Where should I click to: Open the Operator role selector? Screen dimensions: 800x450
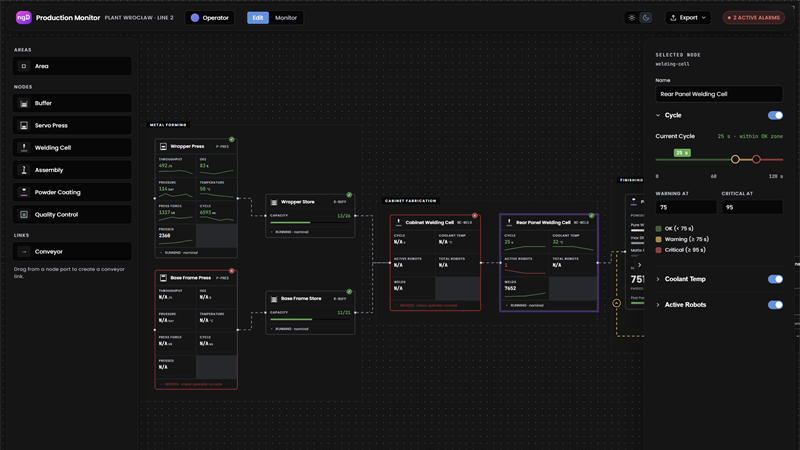pyautogui.click(x=210, y=18)
